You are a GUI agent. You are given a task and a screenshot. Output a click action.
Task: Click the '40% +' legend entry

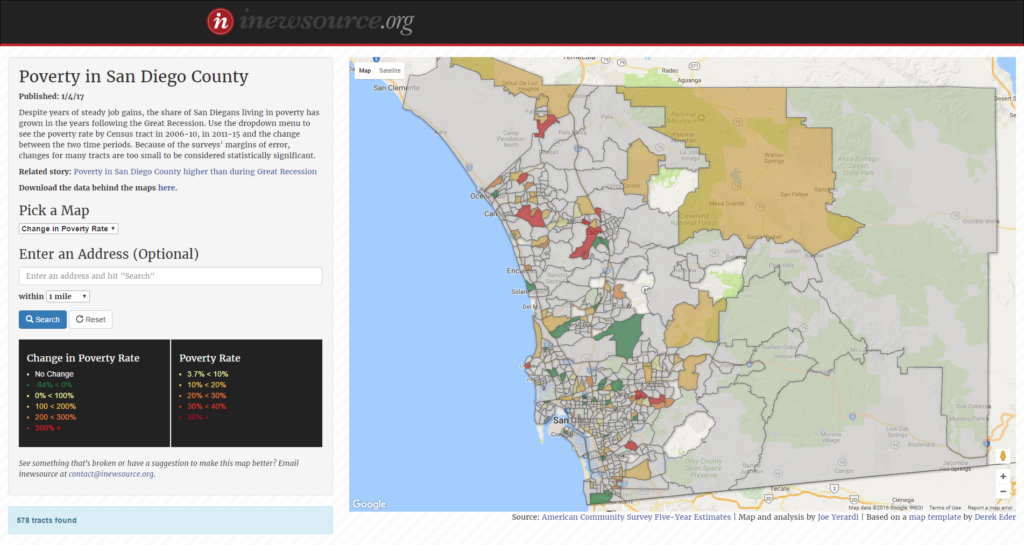pyautogui.click(x=198, y=417)
